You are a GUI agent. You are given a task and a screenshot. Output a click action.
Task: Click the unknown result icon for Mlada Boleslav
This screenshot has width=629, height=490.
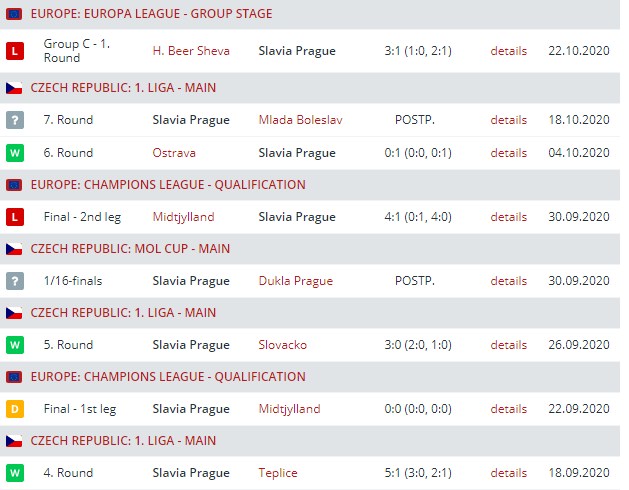pos(14,120)
